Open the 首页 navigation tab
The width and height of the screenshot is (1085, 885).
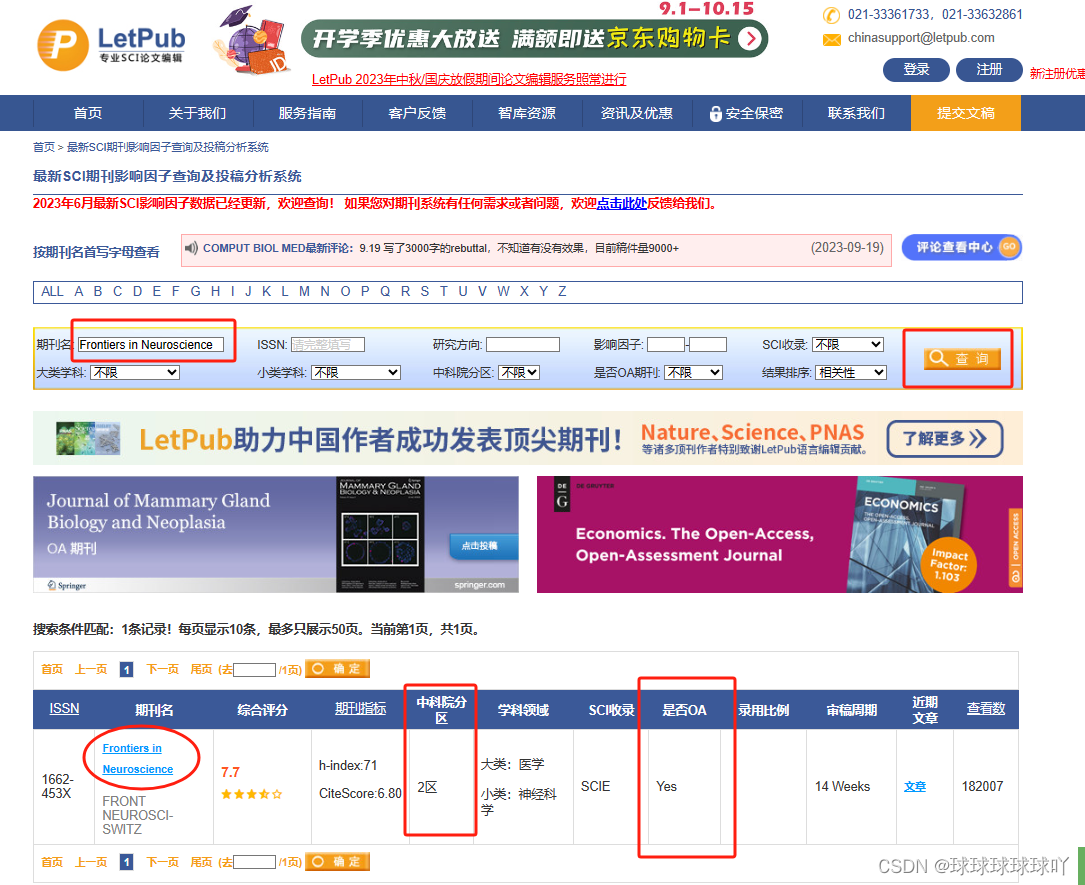pos(88,113)
